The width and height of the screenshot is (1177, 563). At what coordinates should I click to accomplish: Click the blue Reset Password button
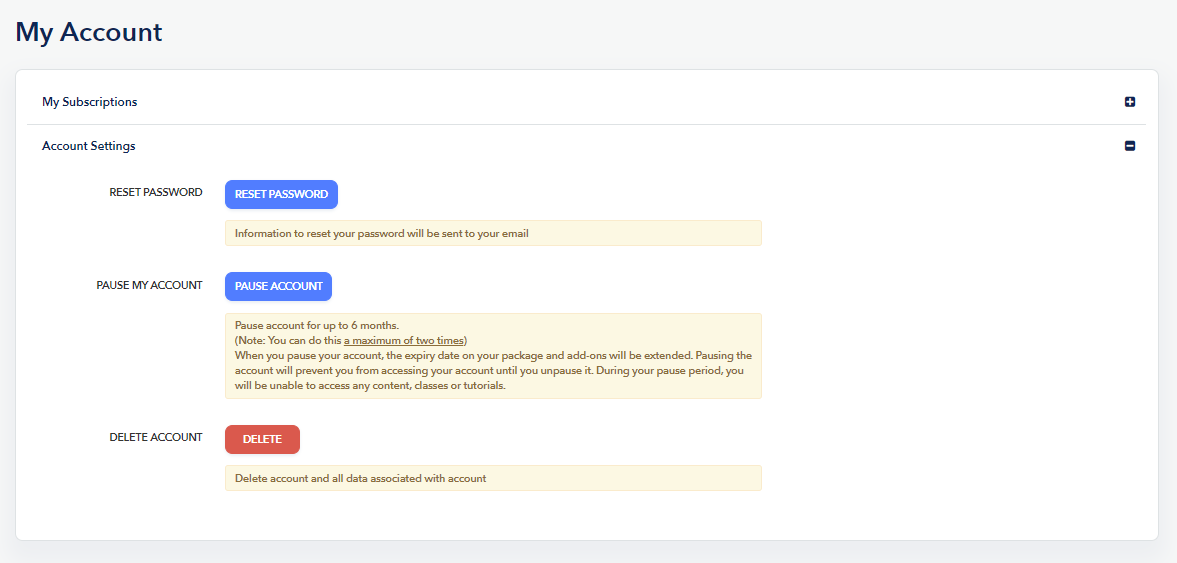tap(281, 194)
